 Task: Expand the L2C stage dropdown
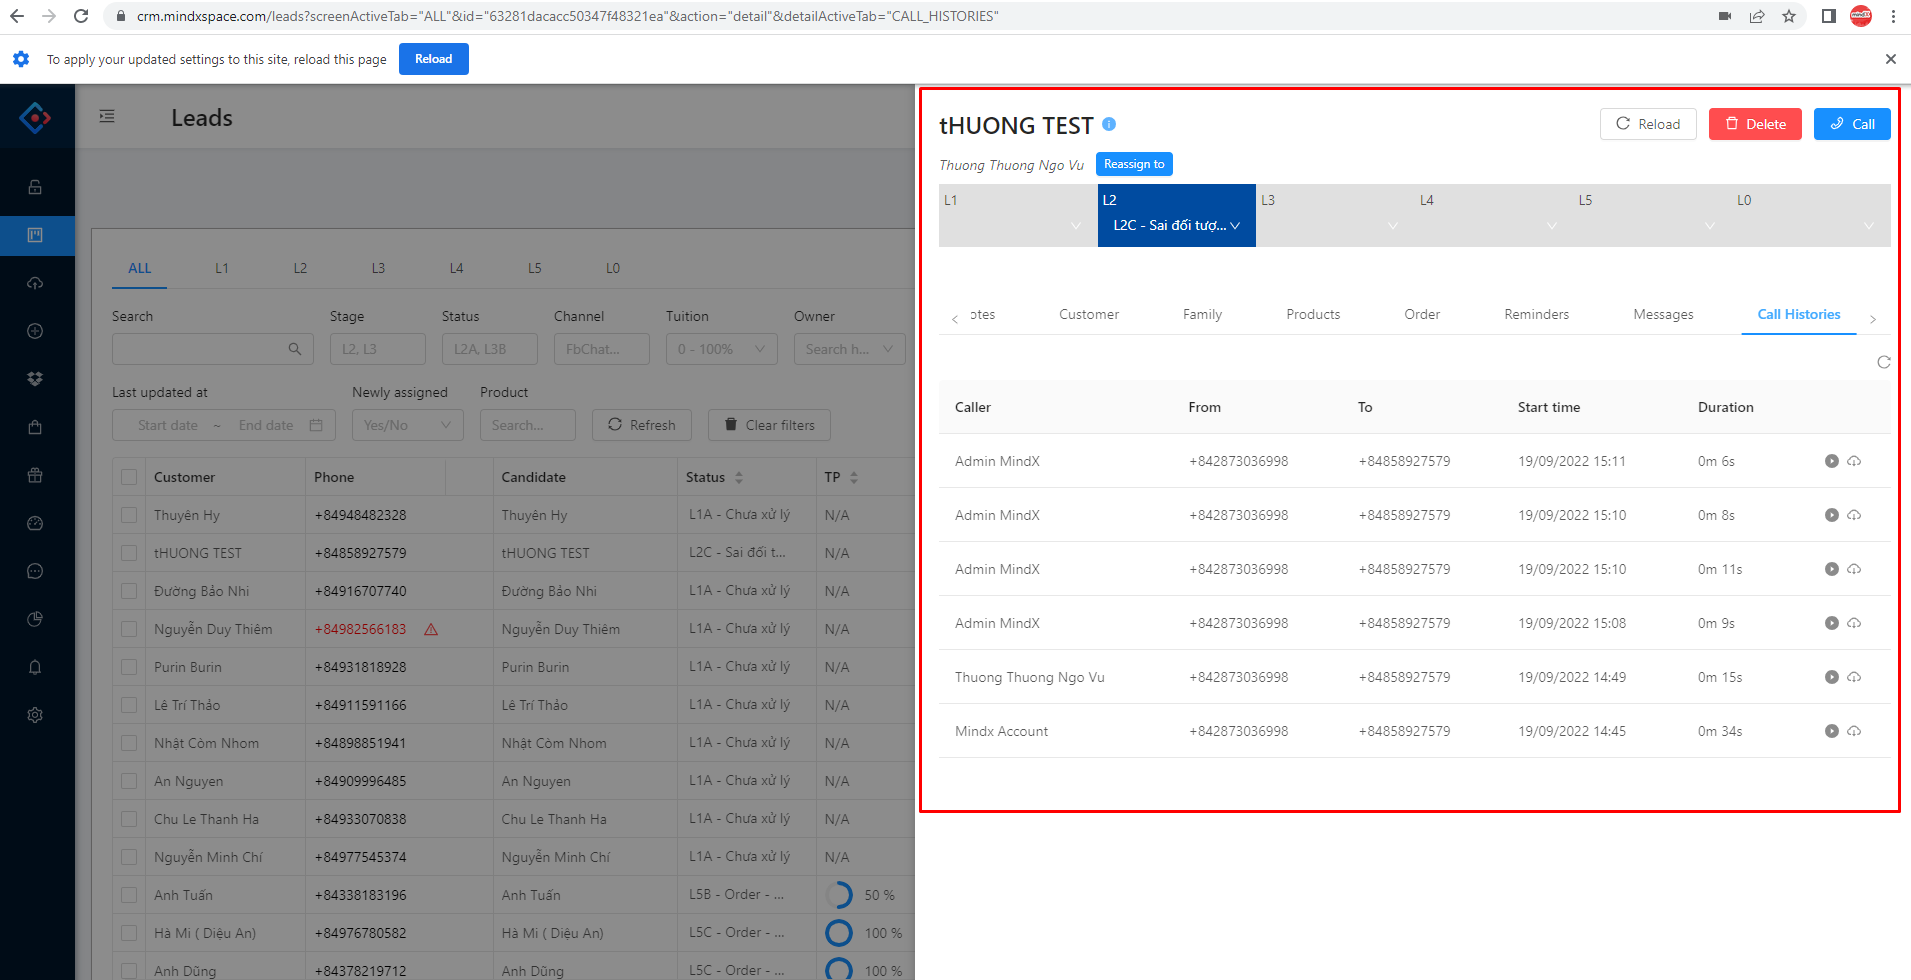1176,225
